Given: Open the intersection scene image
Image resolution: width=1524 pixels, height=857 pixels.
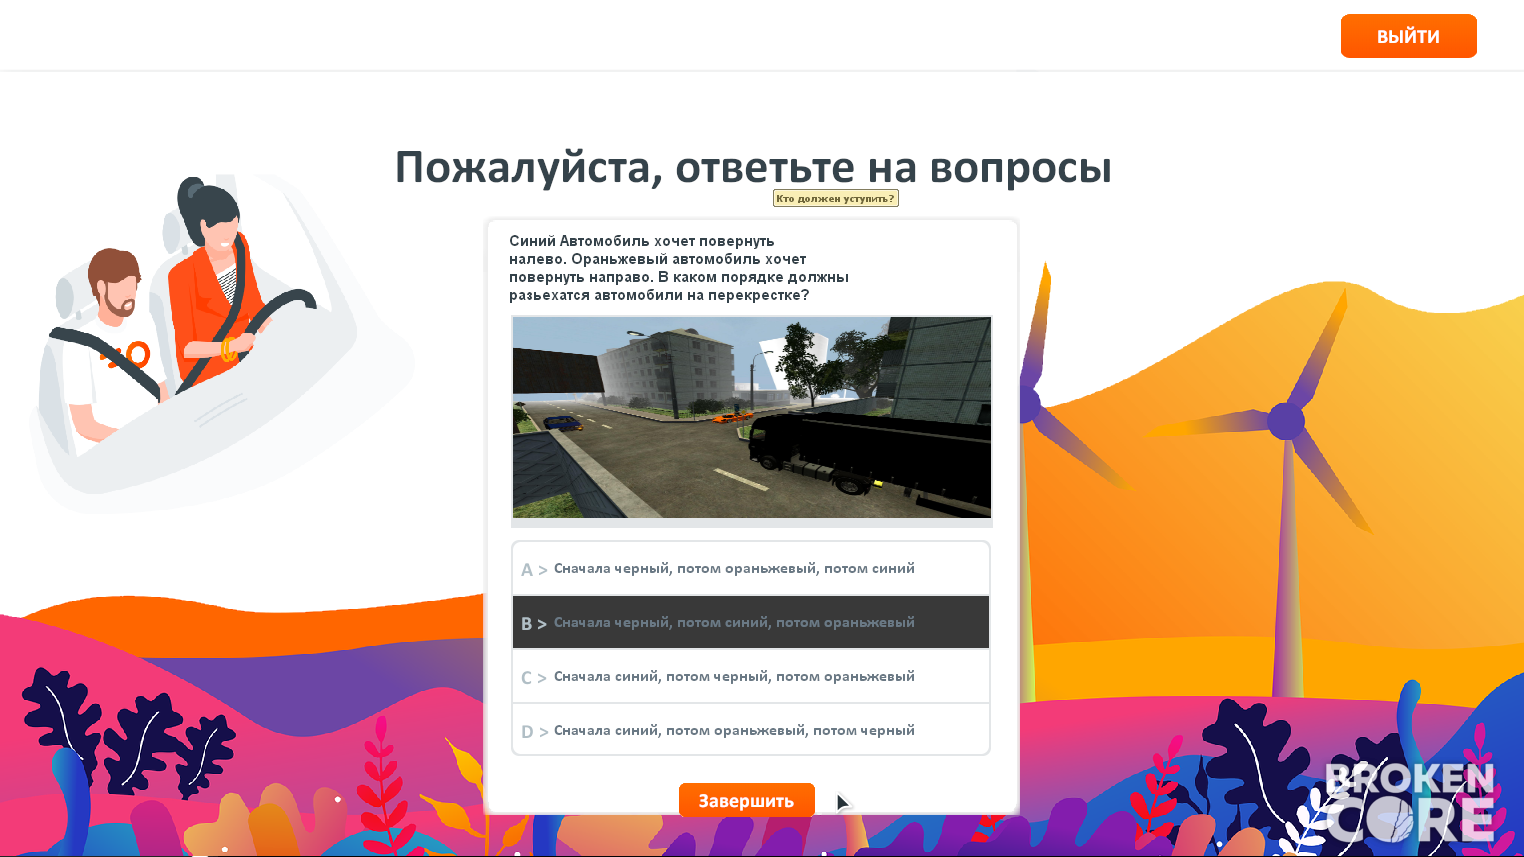Looking at the screenshot, I should [x=752, y=417].
